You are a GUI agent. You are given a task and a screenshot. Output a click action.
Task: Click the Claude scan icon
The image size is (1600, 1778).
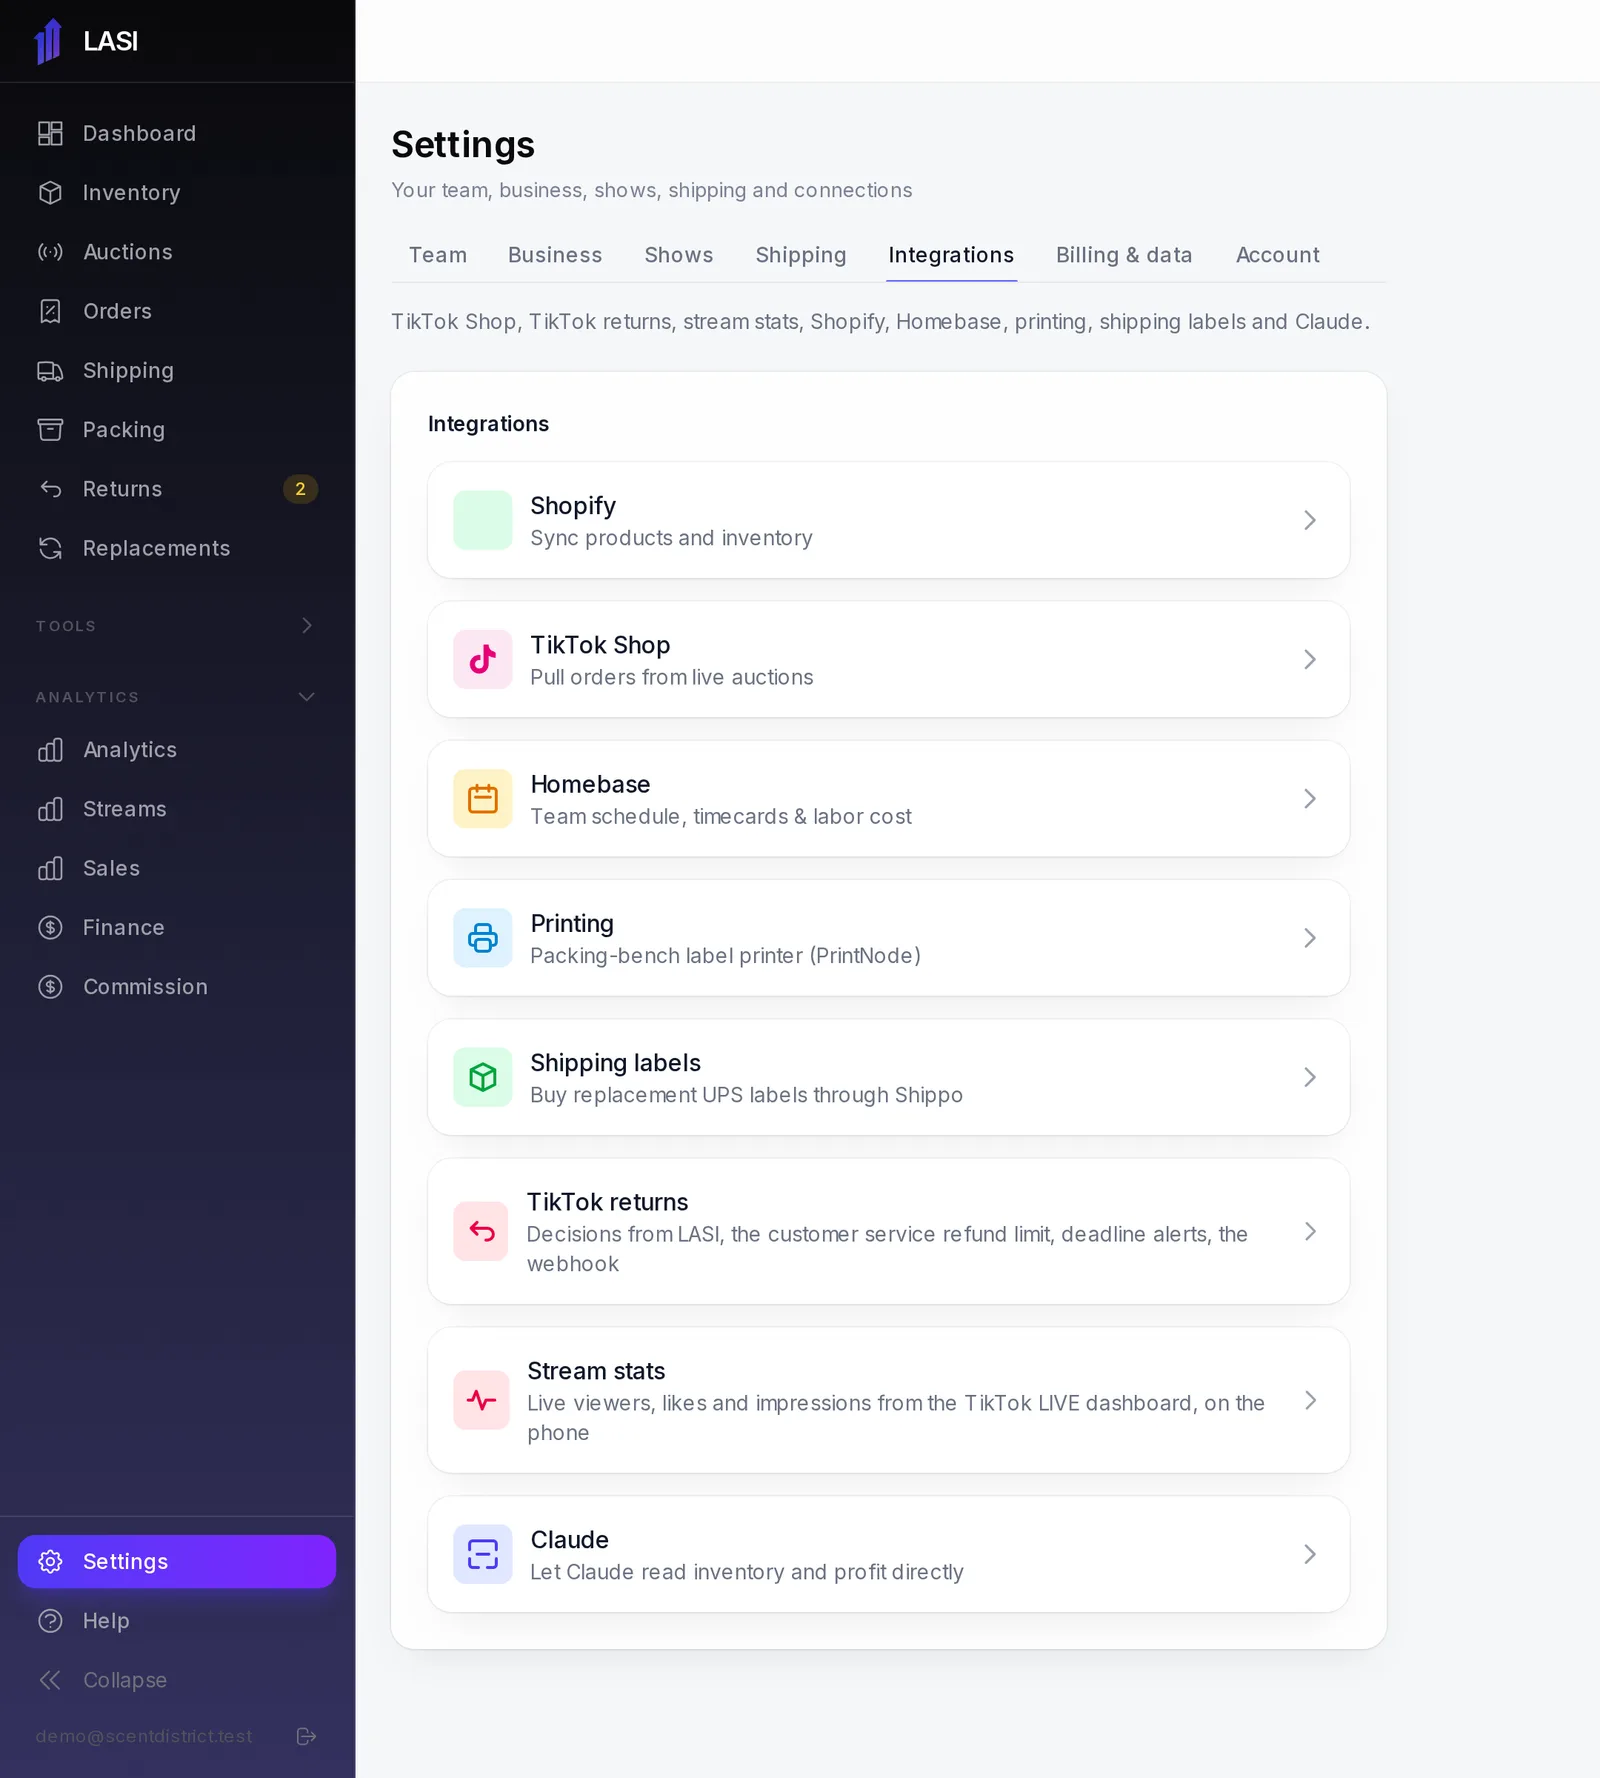483,1554
